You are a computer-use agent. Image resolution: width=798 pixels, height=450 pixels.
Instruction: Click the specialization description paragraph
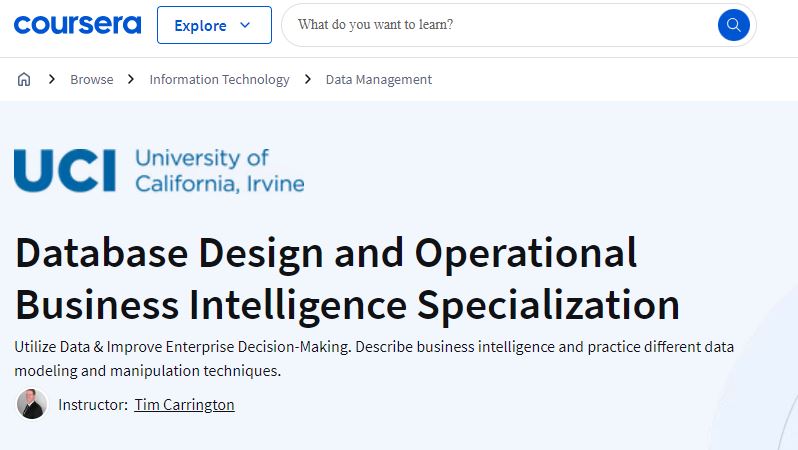(x=374, y=358)
